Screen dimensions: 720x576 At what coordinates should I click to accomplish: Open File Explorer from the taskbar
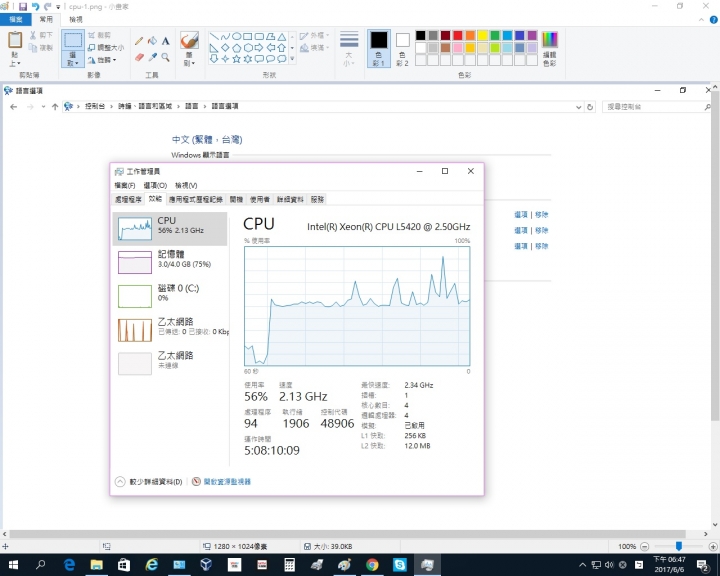pyautogui.click(x=96, y=565)
